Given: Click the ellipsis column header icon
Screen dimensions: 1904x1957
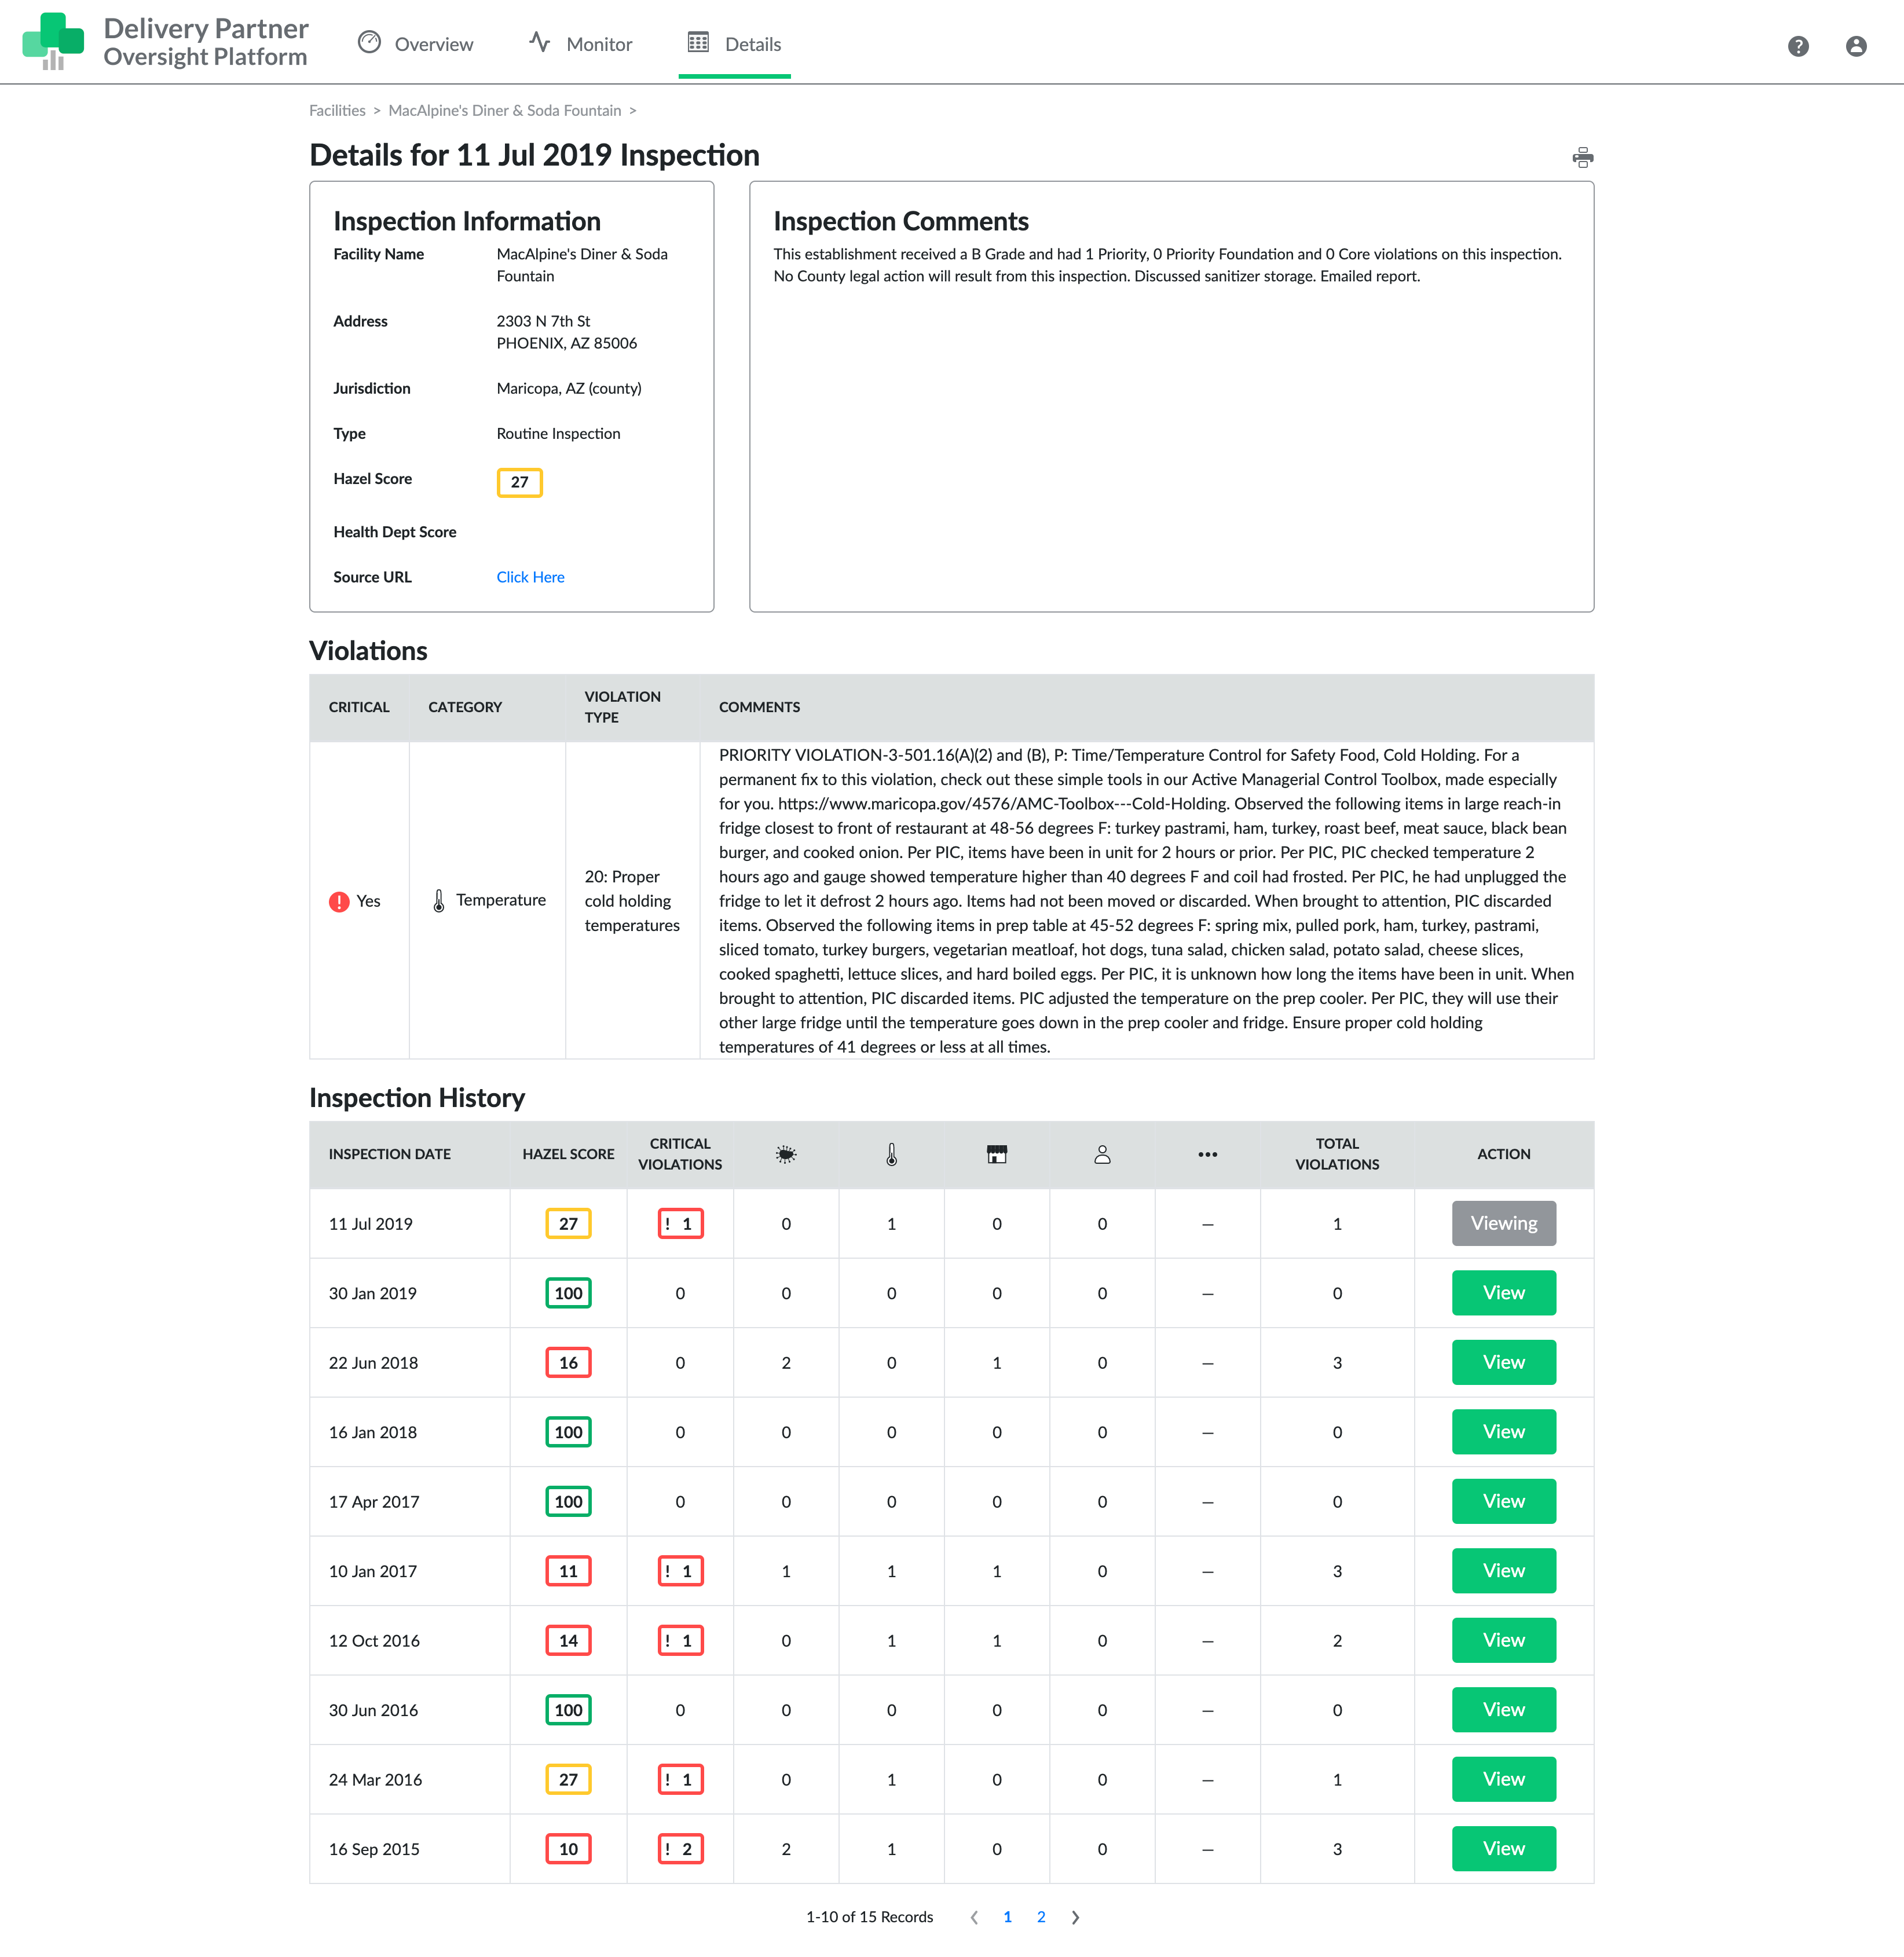Looking at the screenshot, I should tap(1207, 1154).
